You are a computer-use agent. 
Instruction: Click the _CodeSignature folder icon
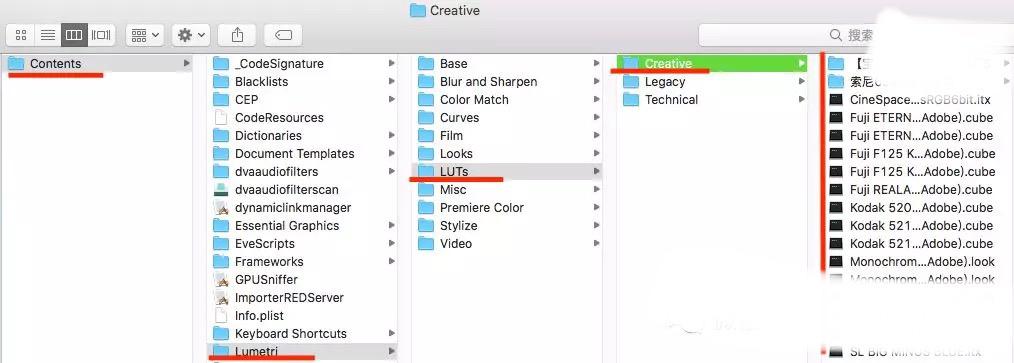tap(221, 63)
